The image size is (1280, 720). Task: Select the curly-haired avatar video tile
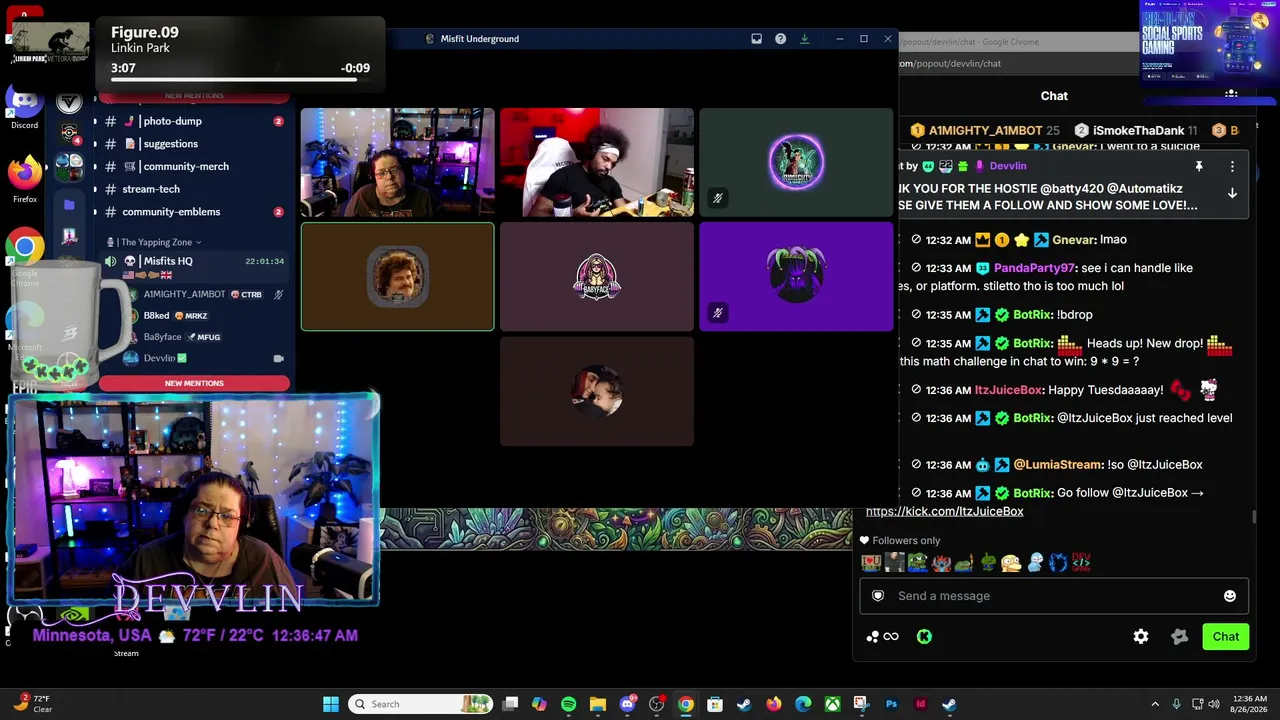(398, 277)
